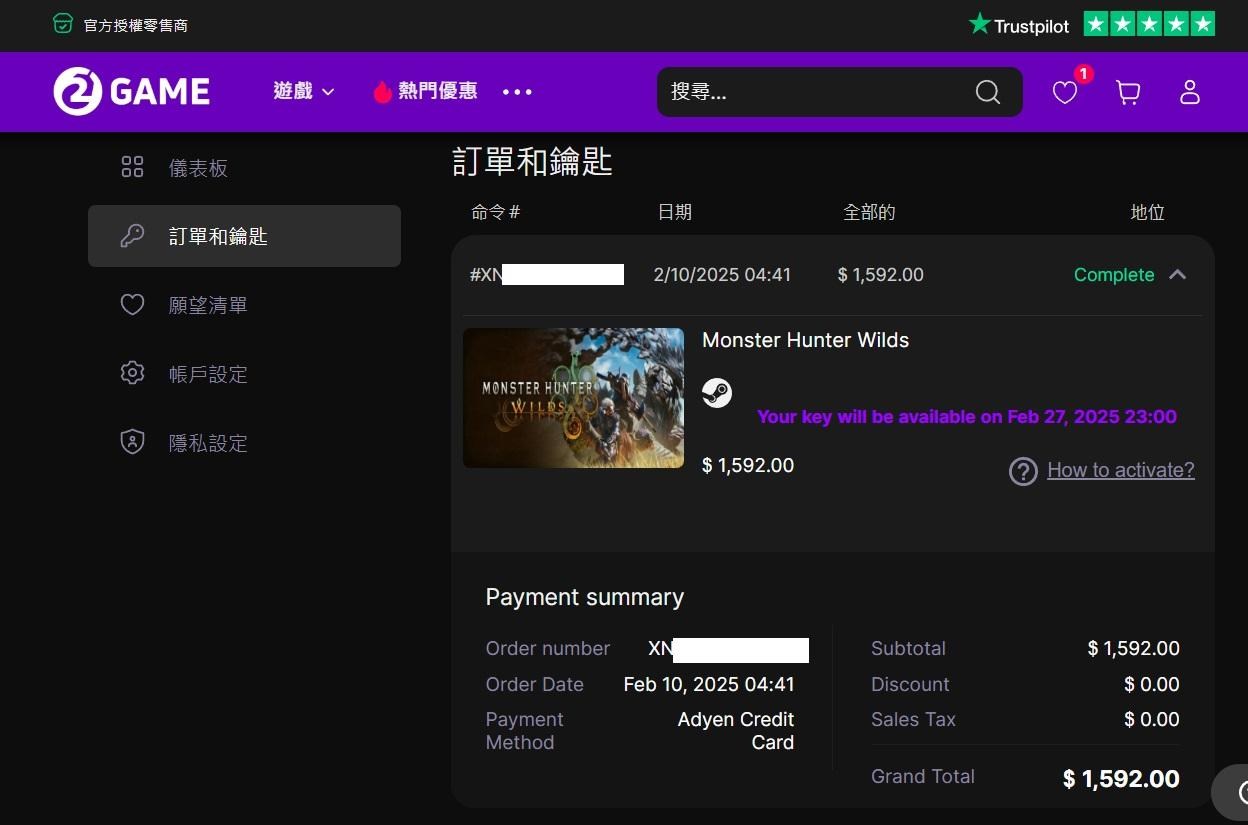Click the question mark help icon
Screen dimensions: 1248x825
[1023, 471]
